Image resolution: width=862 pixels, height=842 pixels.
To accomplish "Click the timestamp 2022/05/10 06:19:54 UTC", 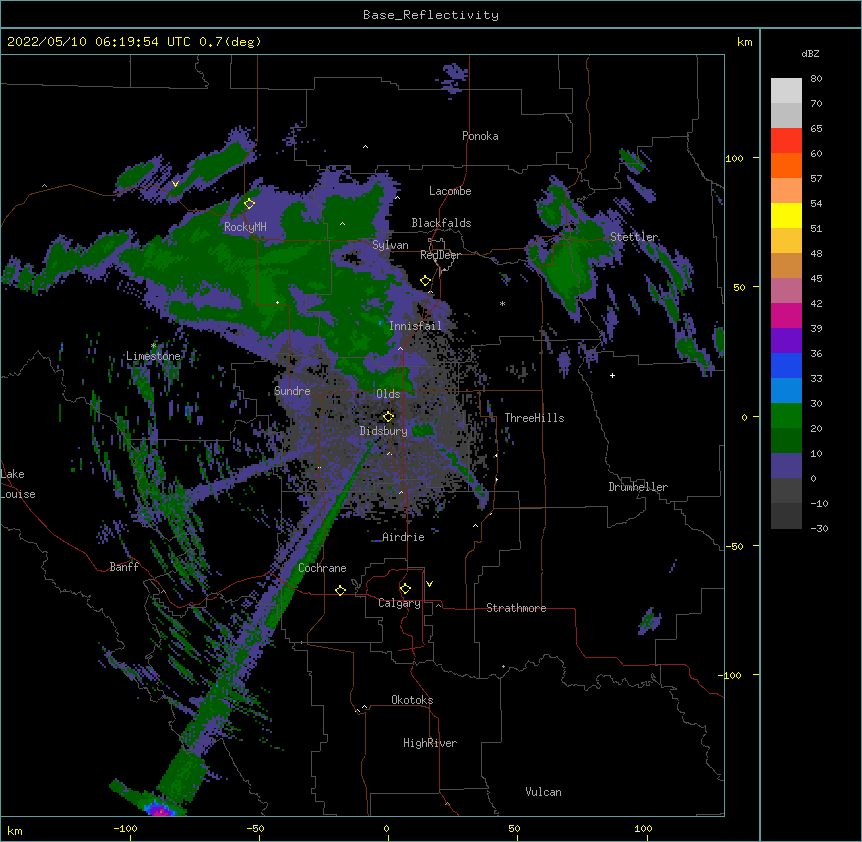I will (98, 42).
